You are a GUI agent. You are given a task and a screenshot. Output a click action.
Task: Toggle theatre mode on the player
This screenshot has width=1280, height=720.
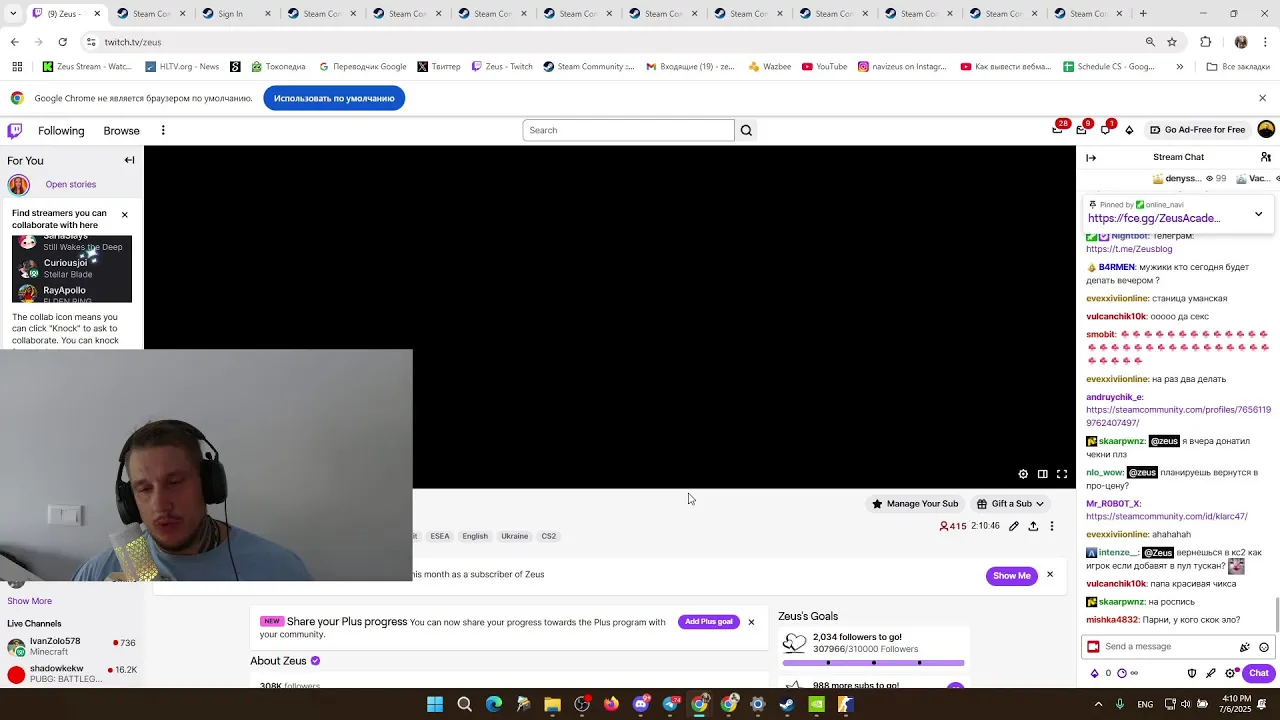[x=1042, y=474]
